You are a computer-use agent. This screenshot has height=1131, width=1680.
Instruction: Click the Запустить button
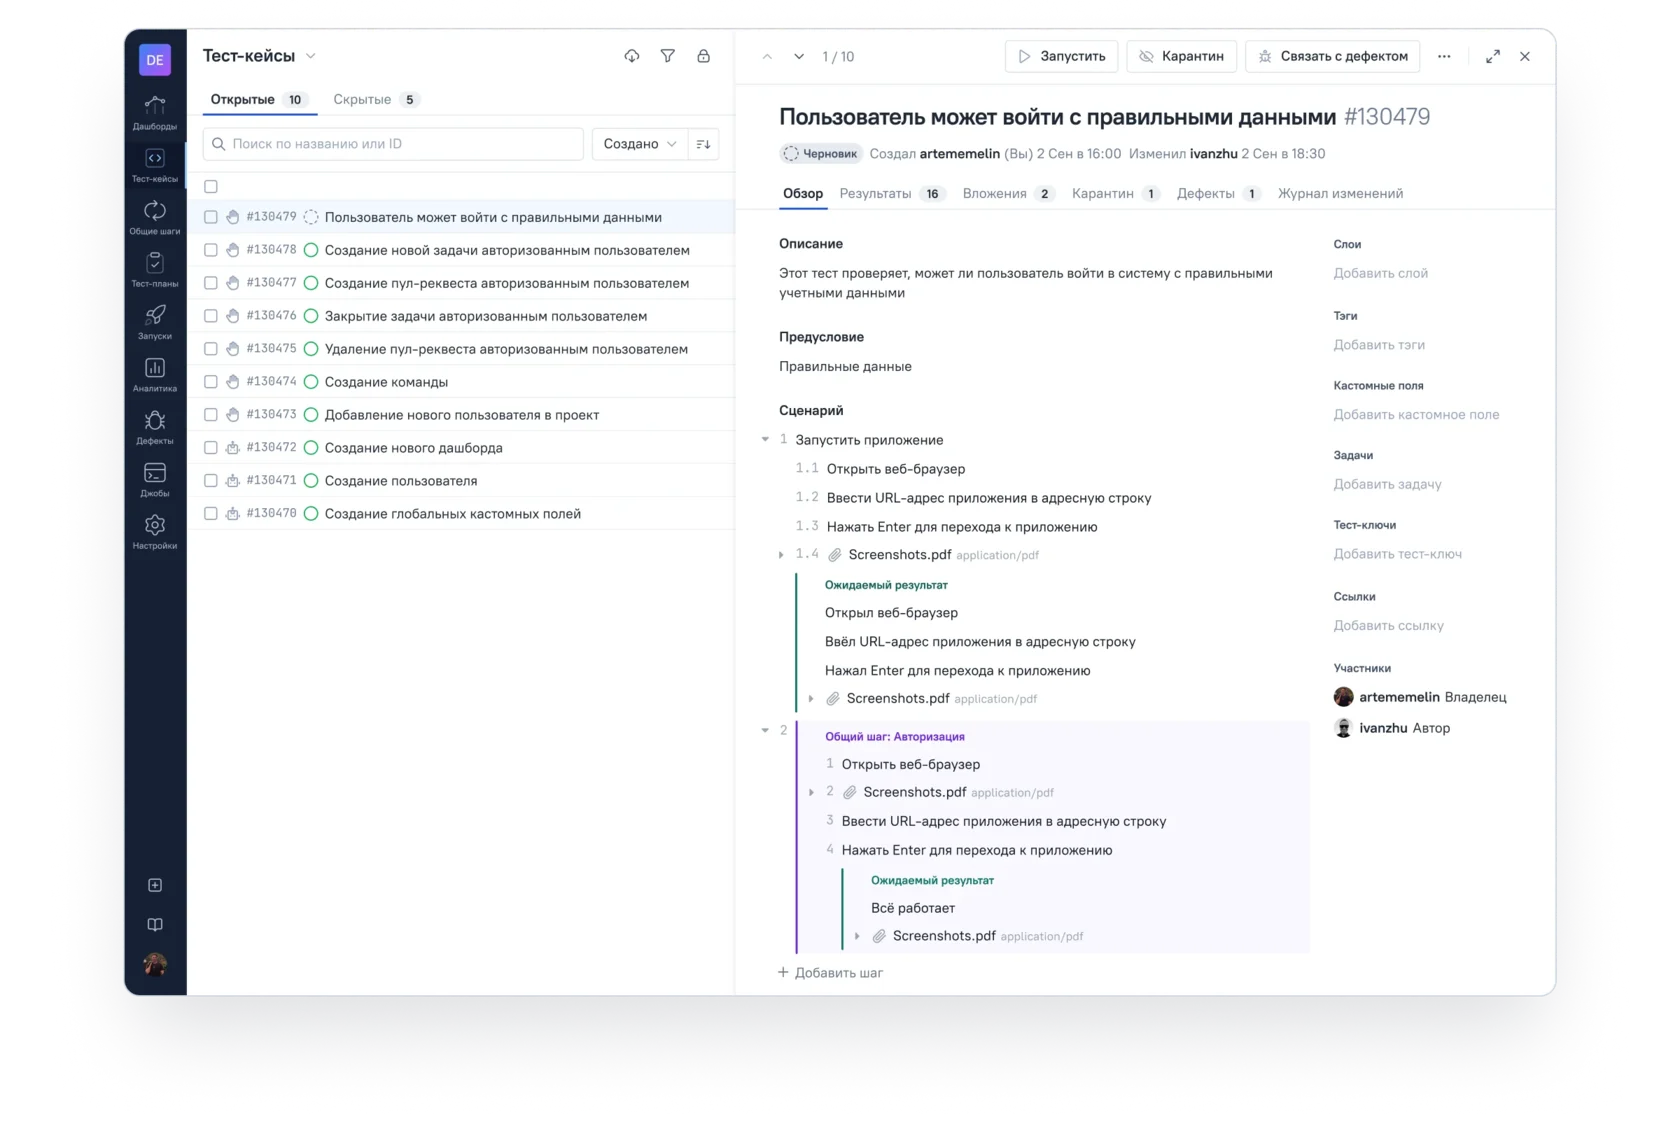(x=1062, y=57)
